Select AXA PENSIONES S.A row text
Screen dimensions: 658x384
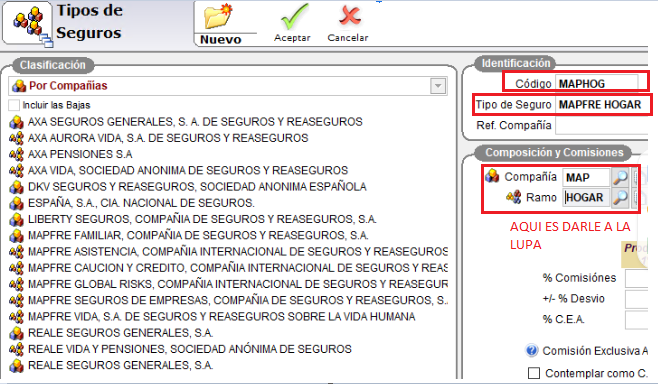80,154
